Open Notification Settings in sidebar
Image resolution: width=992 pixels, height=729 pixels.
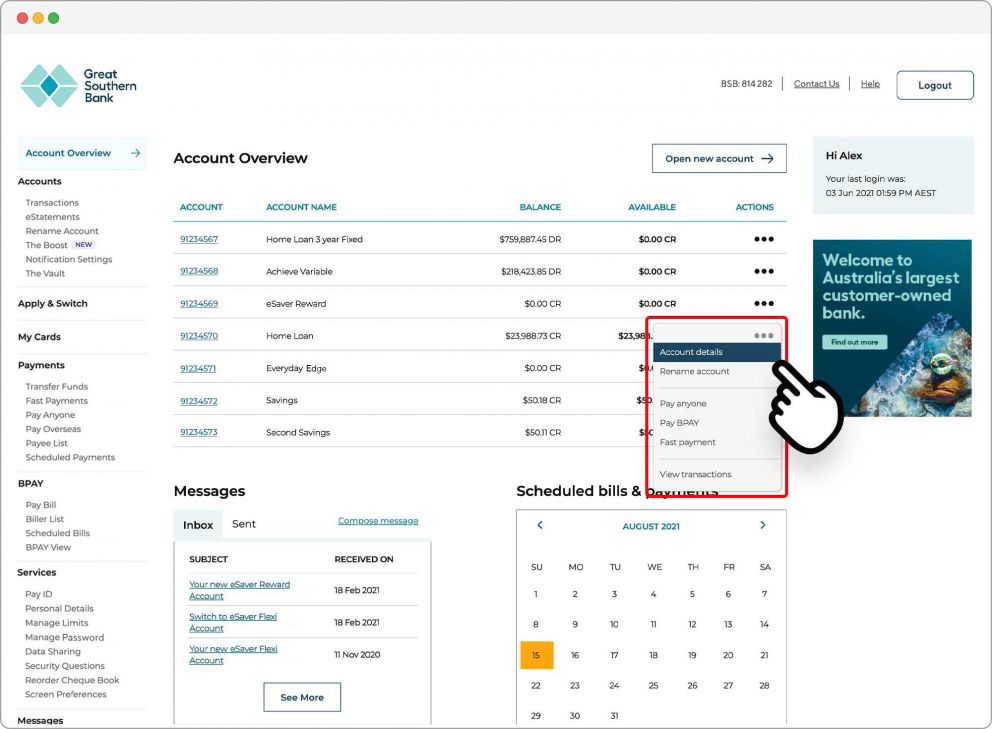click(69, 259)
